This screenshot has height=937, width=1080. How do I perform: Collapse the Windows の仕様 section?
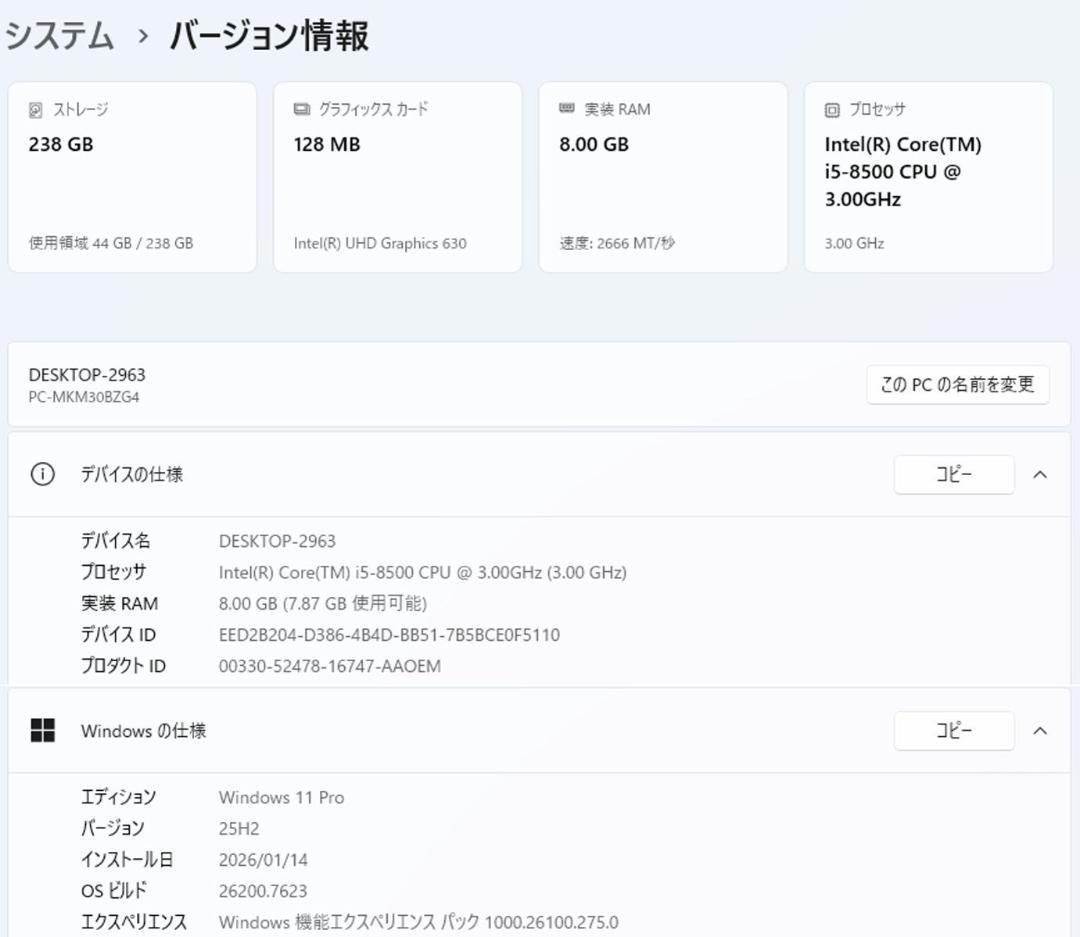pos(1040,730)
